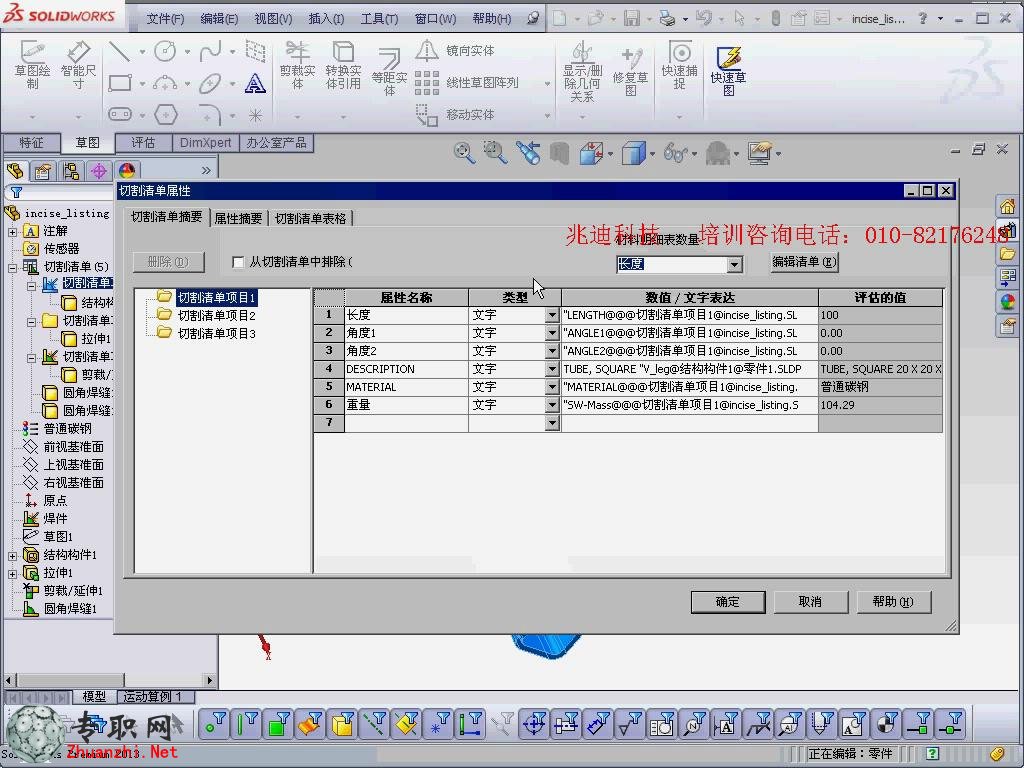Expand the 结构构件1 tree node
1024x768 pixels.
coord(12,556)
